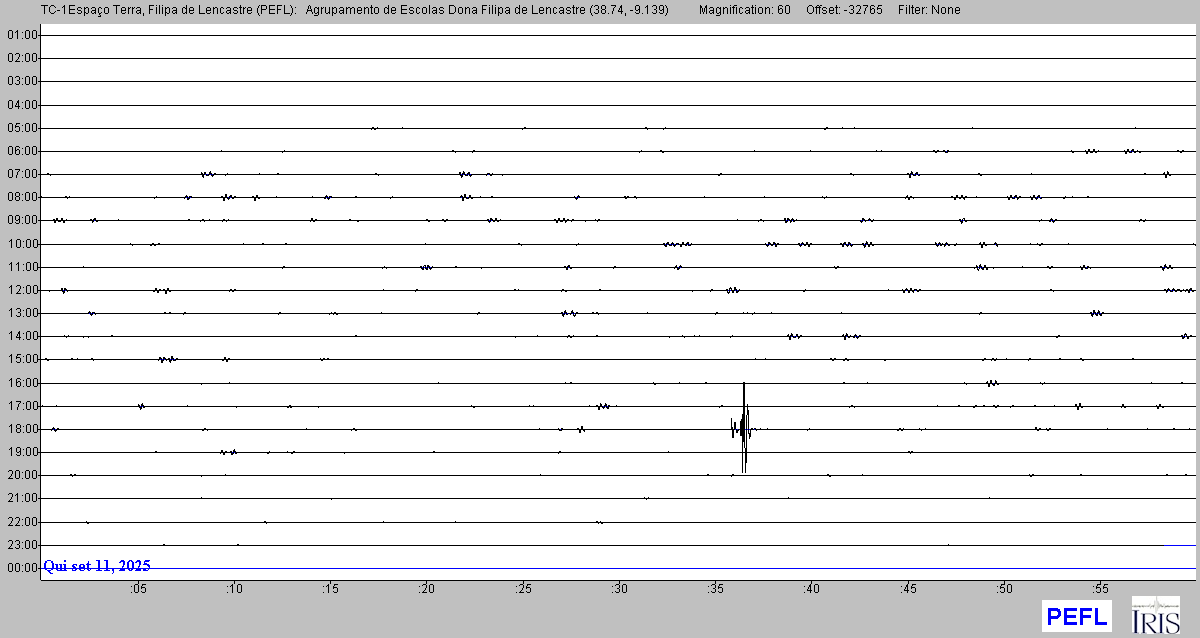This screenshot has width=1200, height=638.
Task: Select the 01:00 hour label
Action: pos(22,35)
